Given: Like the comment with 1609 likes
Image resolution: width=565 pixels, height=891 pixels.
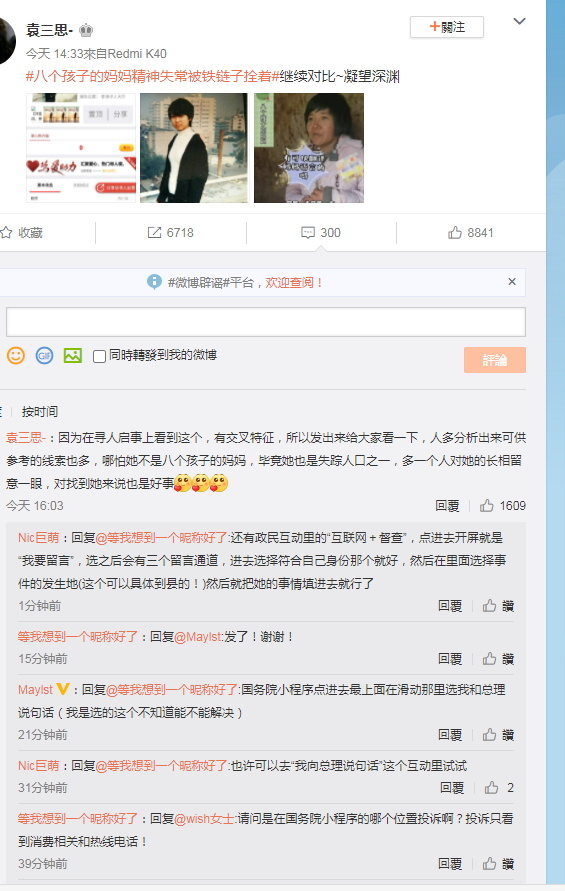Looking at the screenshot, I should [x=487, y=506].
